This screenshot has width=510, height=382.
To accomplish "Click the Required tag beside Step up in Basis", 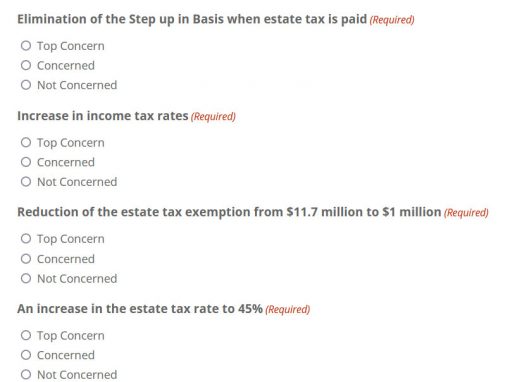I will pyautogui.click(x=392, y=20).
